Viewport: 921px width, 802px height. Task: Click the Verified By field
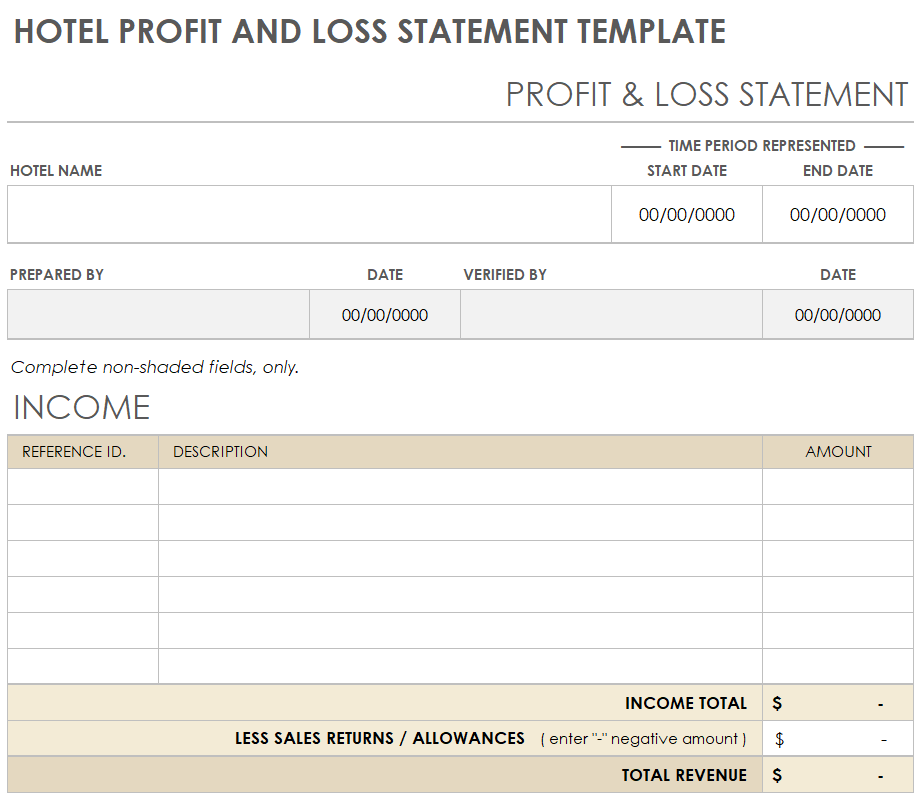click(611, 315)
